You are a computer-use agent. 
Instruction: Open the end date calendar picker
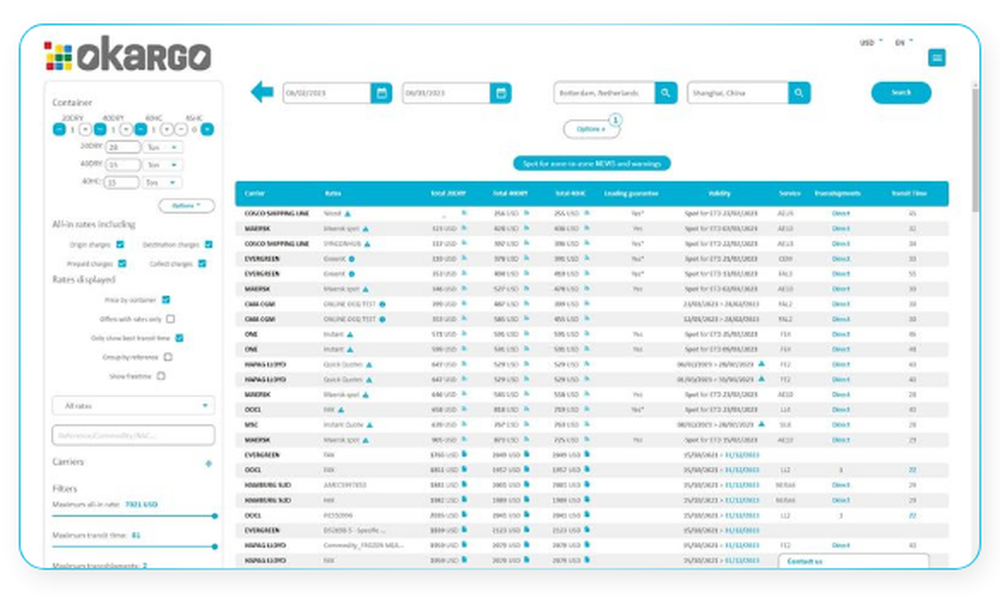click(501, 93)
